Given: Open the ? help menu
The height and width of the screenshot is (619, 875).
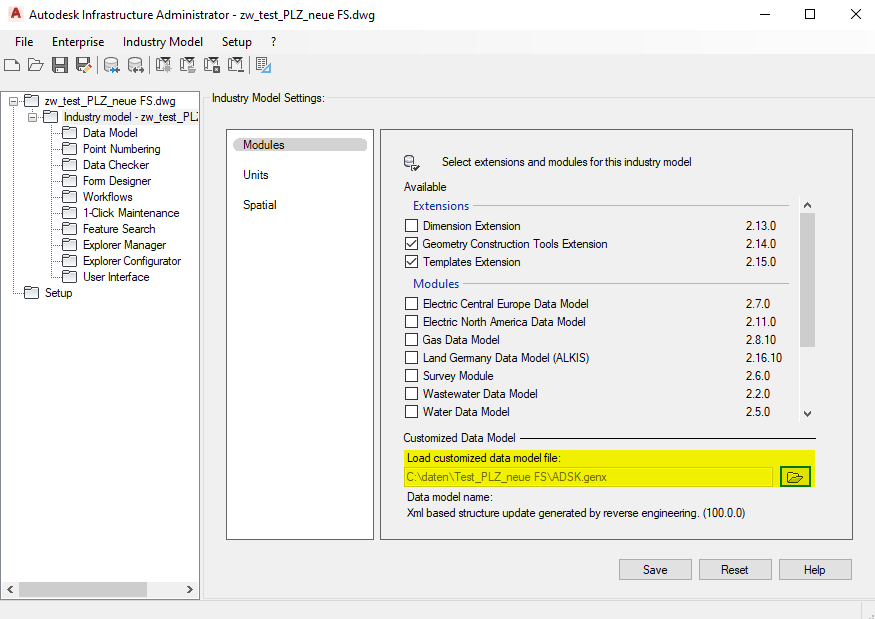Looking at the screenshot, I should tap(273, 42).
